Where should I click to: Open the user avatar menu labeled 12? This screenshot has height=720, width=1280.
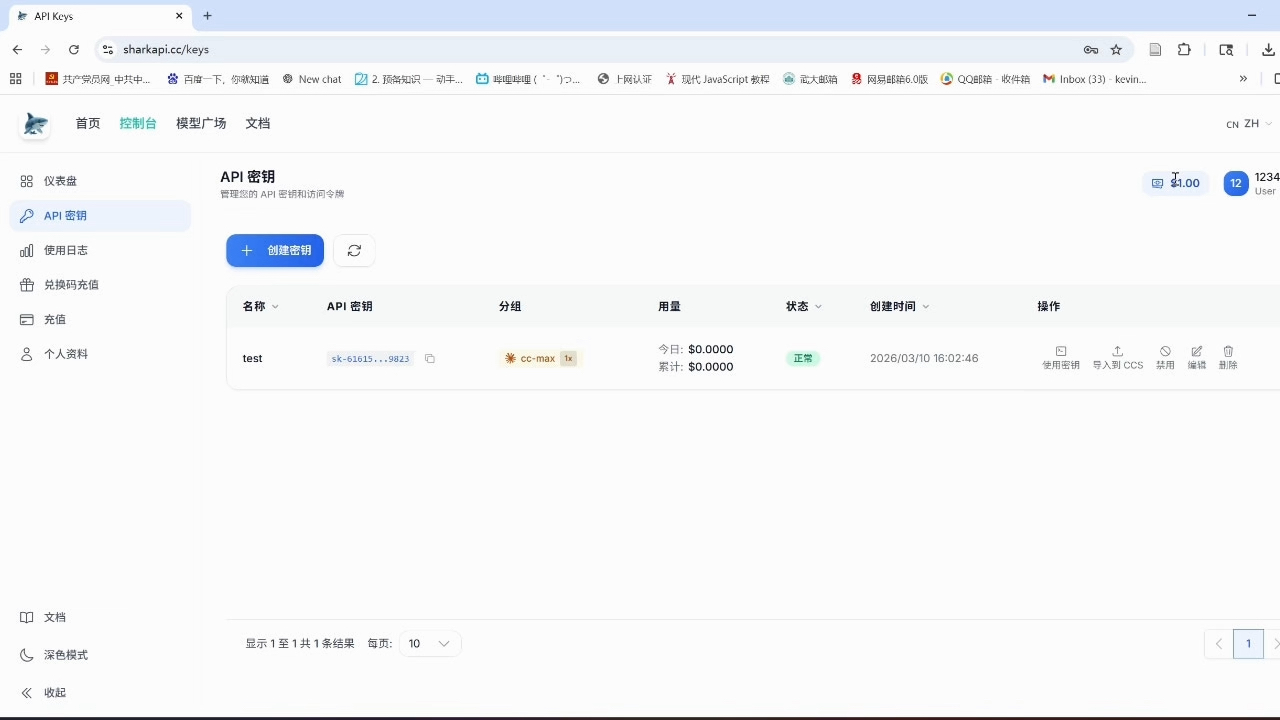1236,183
